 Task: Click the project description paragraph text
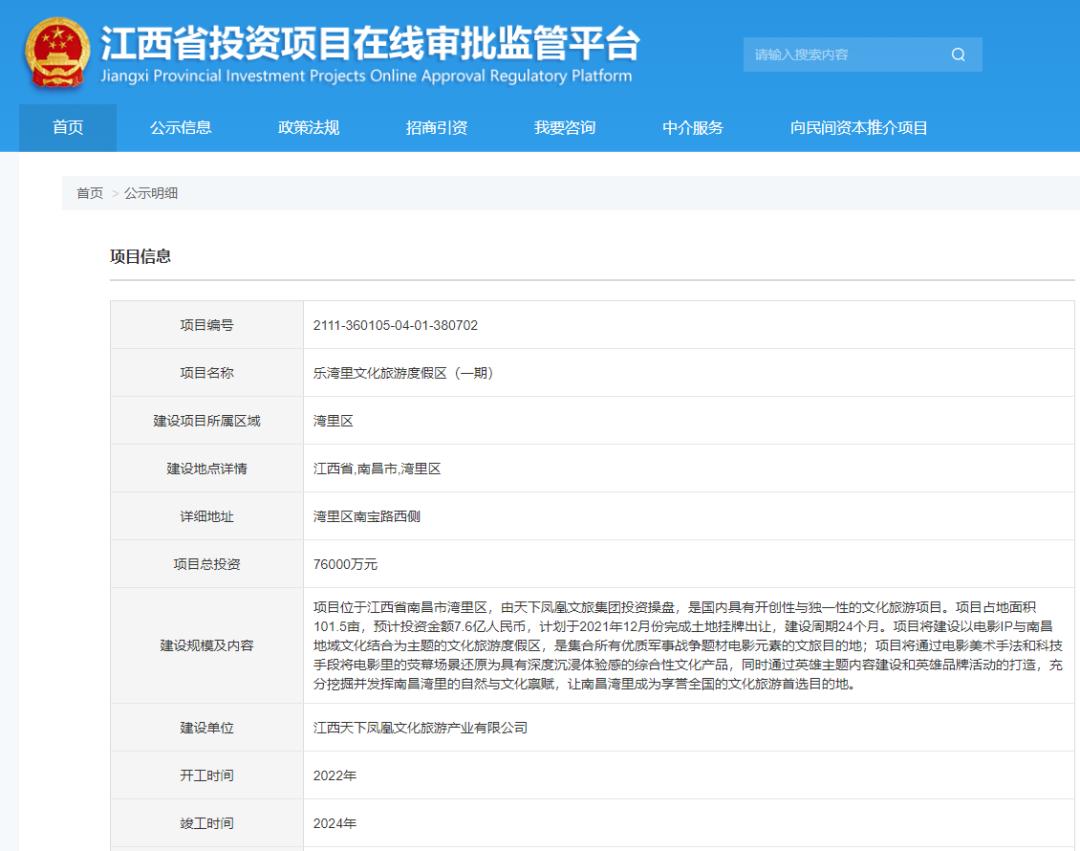(688, 646)
